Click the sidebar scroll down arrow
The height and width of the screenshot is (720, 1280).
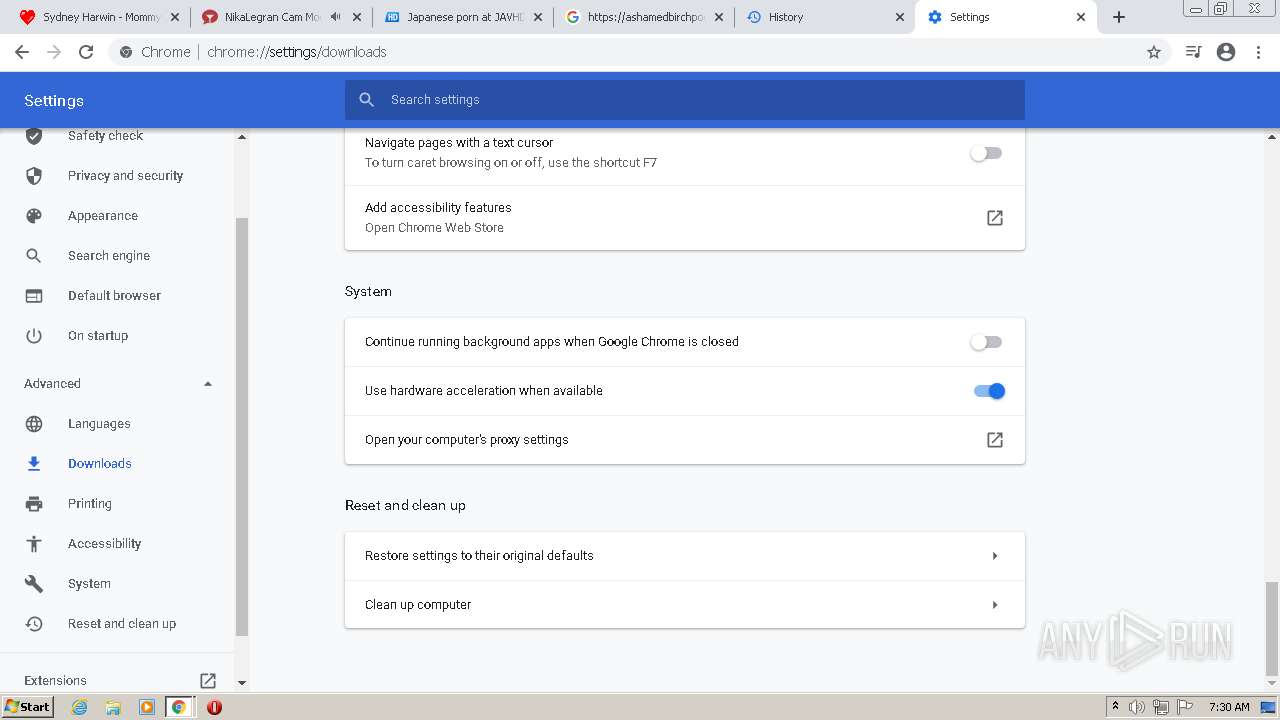click(x=241, y=683)
